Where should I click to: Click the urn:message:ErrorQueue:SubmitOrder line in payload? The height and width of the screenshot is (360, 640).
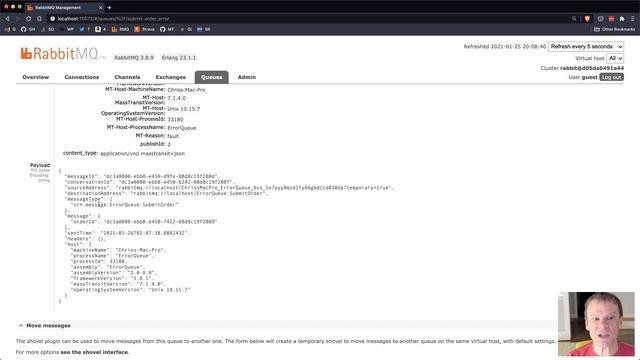[124, 205]
